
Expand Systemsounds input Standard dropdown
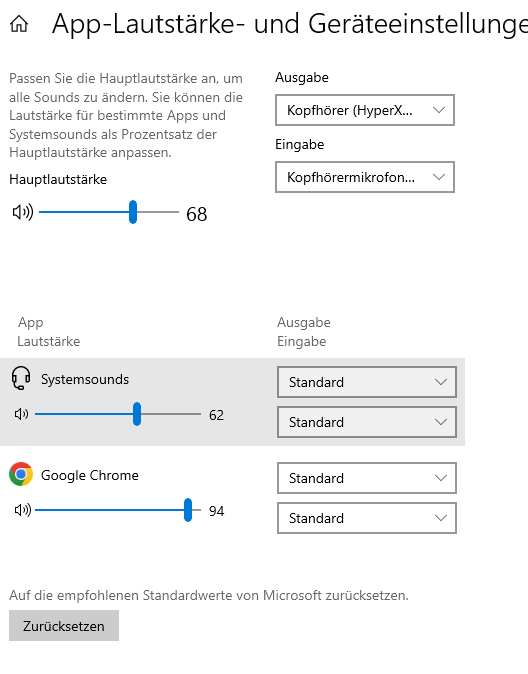pos(367,422)
